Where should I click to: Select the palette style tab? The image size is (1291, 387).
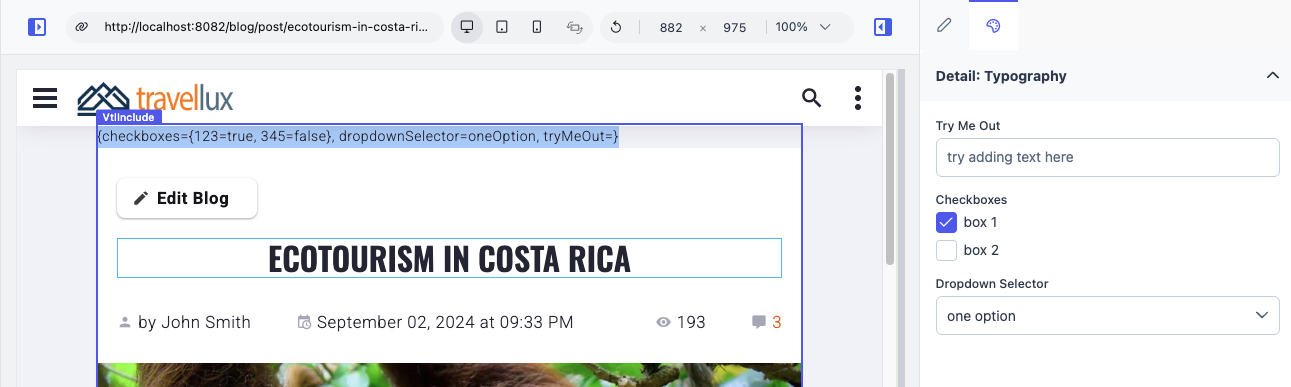993,26
